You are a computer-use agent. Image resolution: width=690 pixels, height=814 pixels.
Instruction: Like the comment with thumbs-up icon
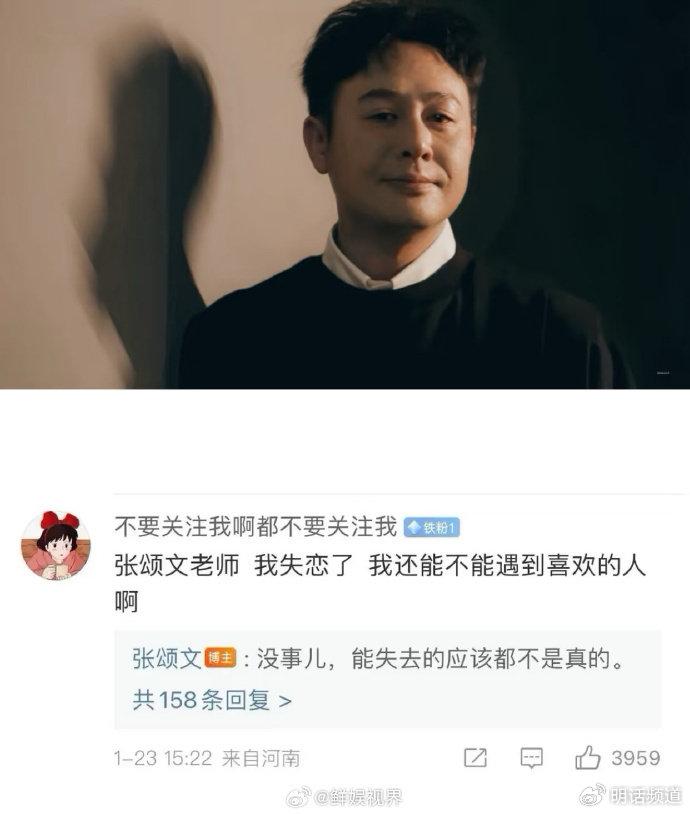pyautogui.click(x=588, y=757)
